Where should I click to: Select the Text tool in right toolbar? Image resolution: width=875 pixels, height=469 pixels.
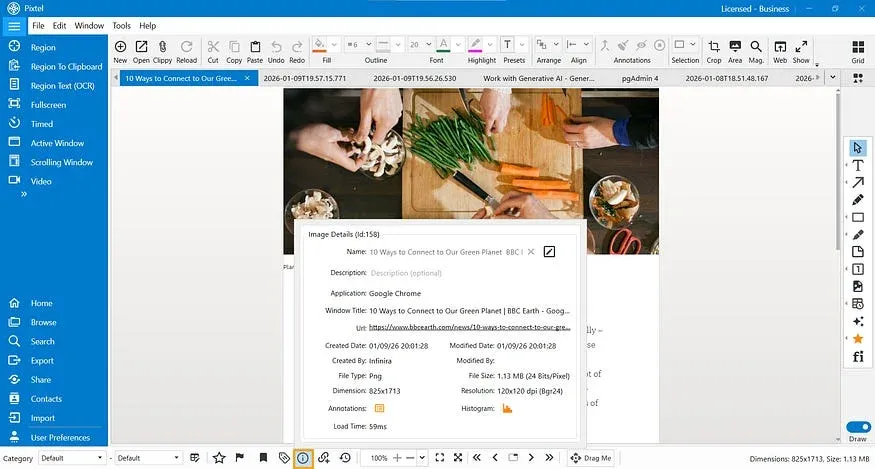point(858,165)
